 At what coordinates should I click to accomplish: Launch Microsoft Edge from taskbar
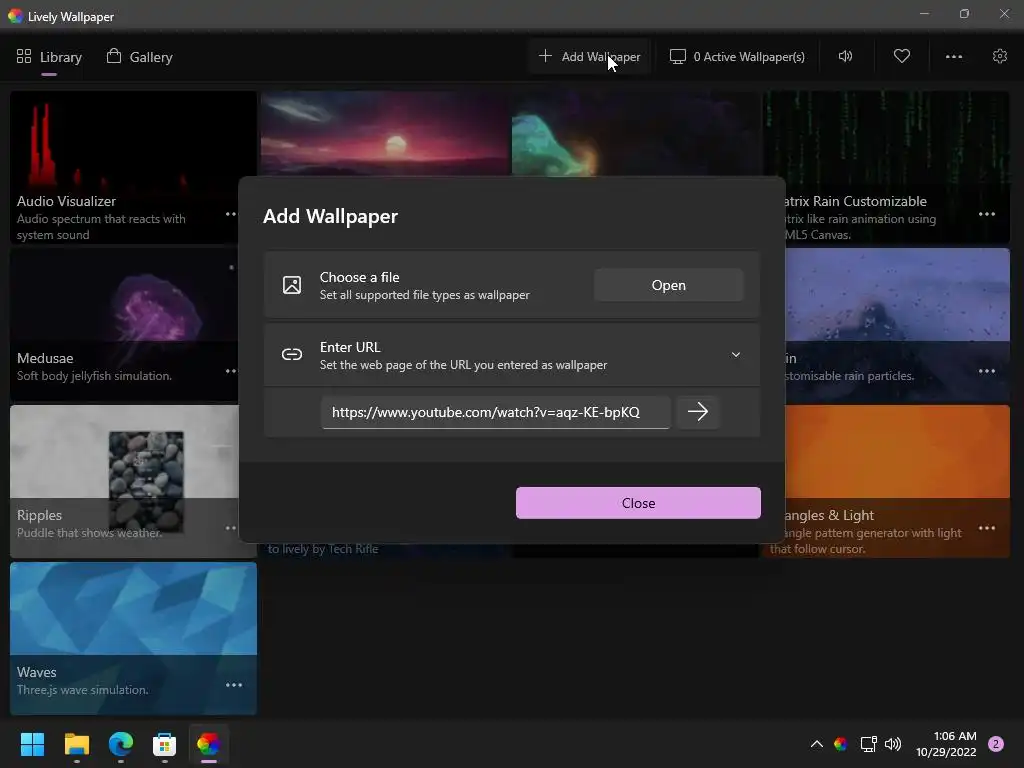121,744
